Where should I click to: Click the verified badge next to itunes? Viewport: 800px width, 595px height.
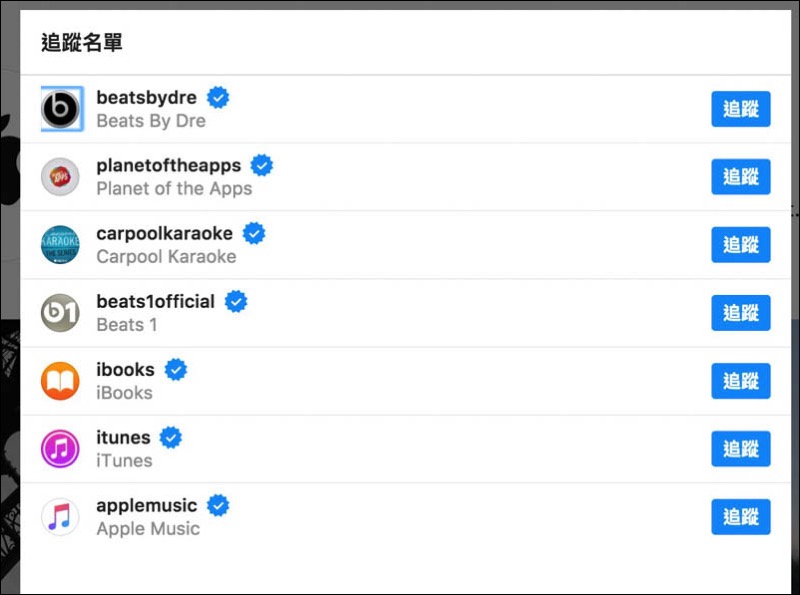pos(170,438)
